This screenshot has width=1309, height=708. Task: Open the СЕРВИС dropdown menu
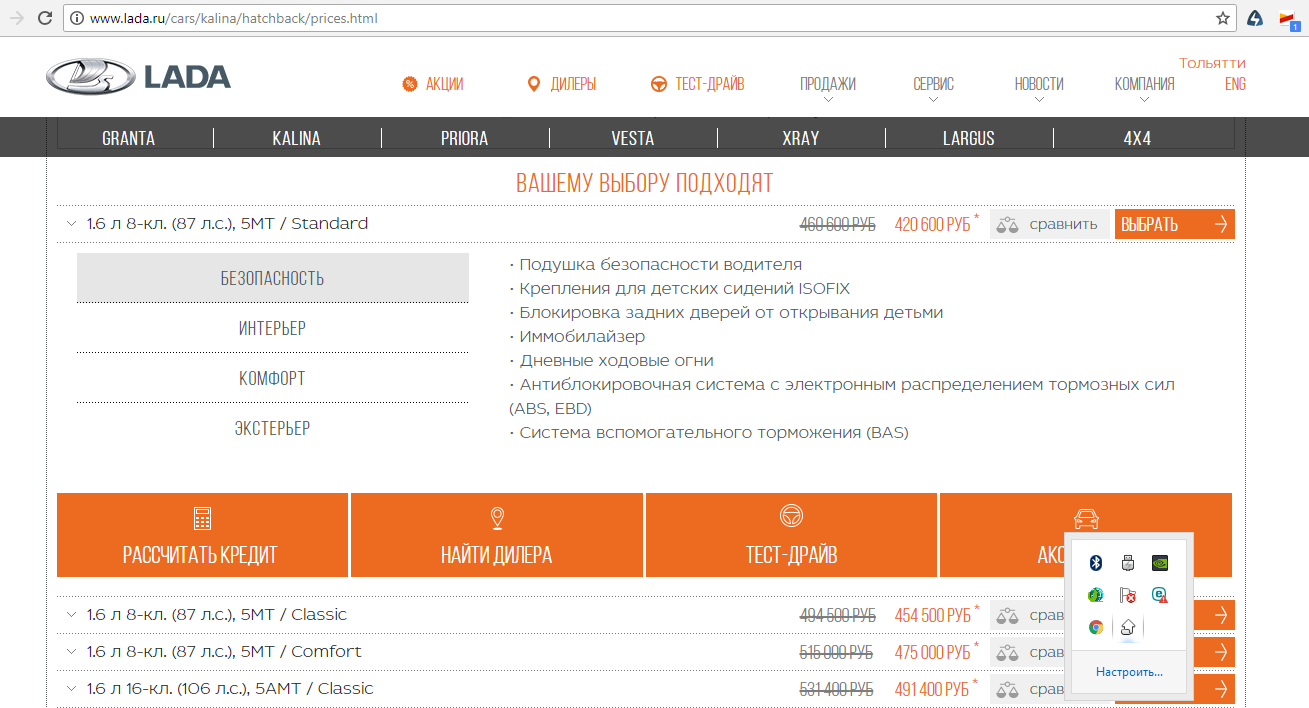934,87
